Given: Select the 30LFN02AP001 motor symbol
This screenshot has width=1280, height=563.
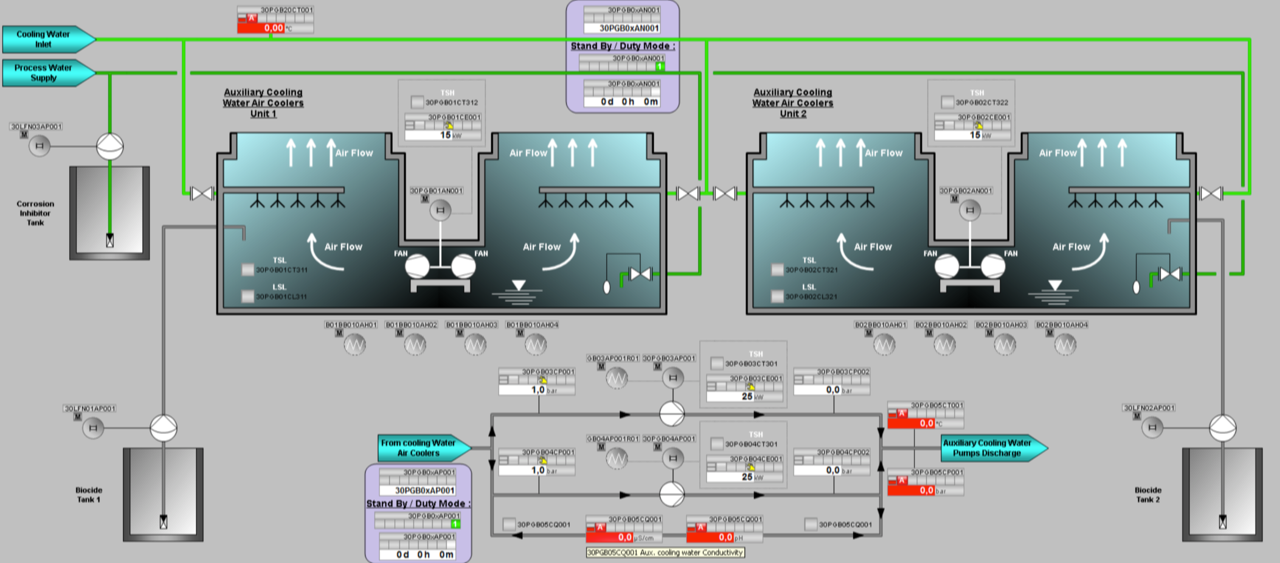Looking at the screenshot, I should 1153,427.
